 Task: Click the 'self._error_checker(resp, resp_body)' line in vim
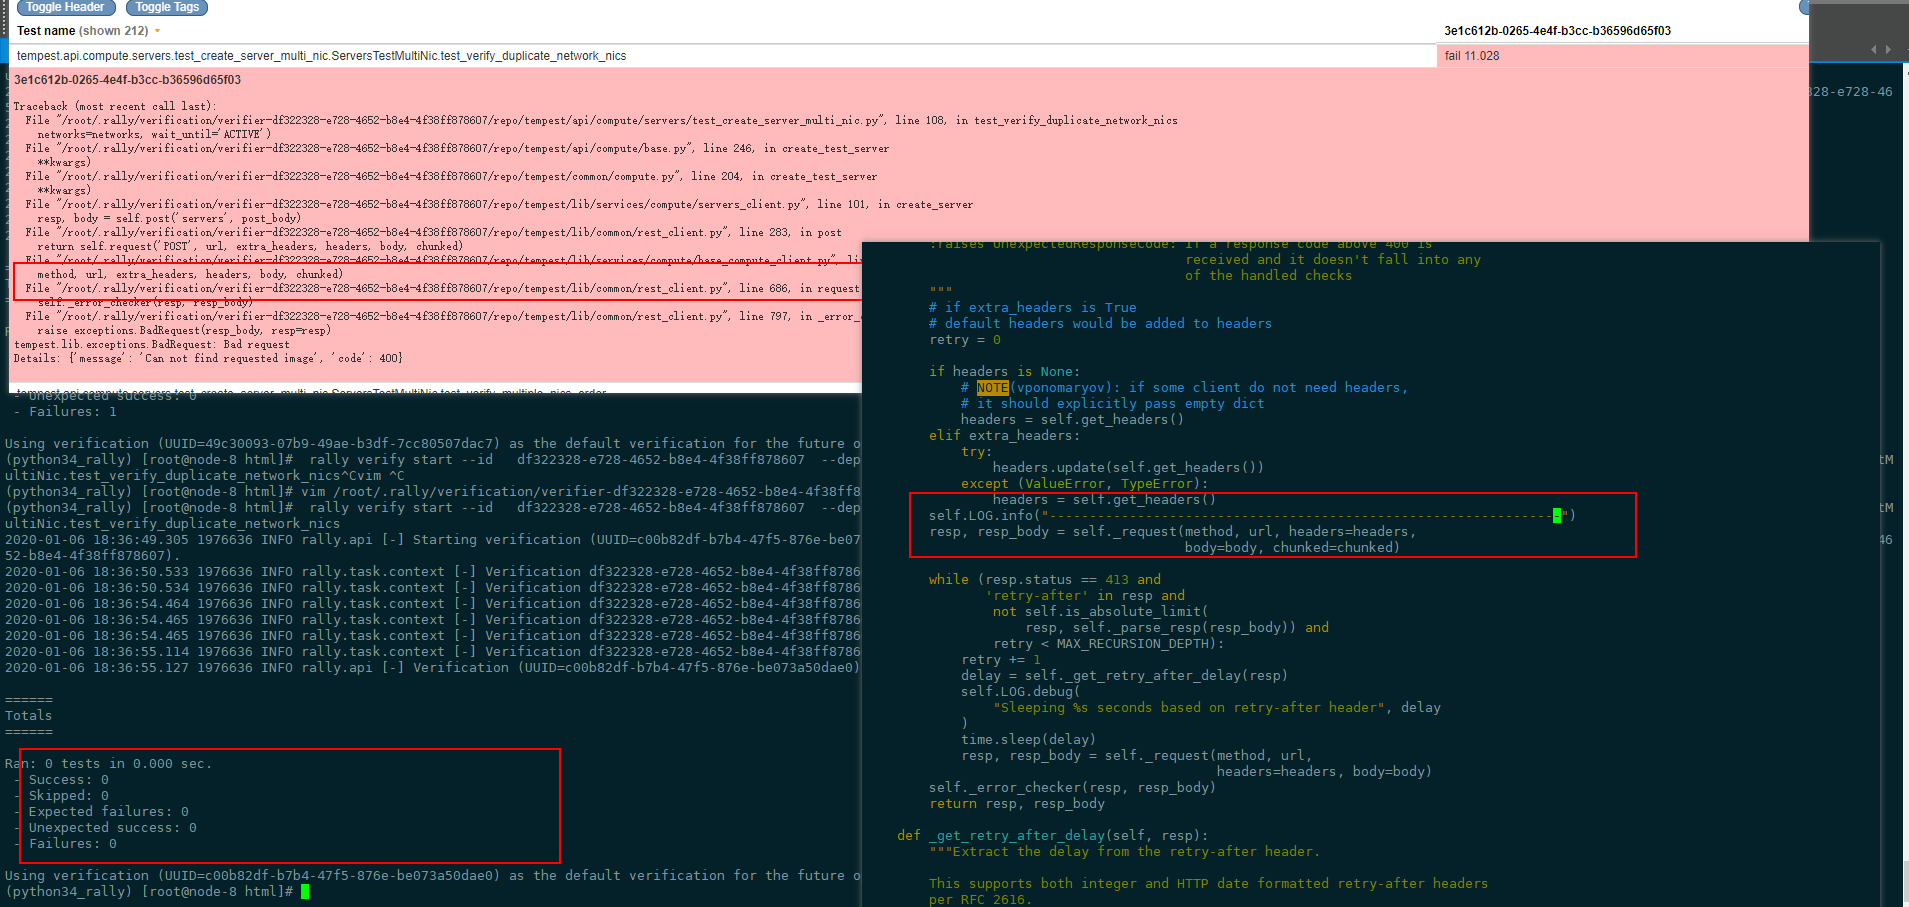(x=1073, y=787)
